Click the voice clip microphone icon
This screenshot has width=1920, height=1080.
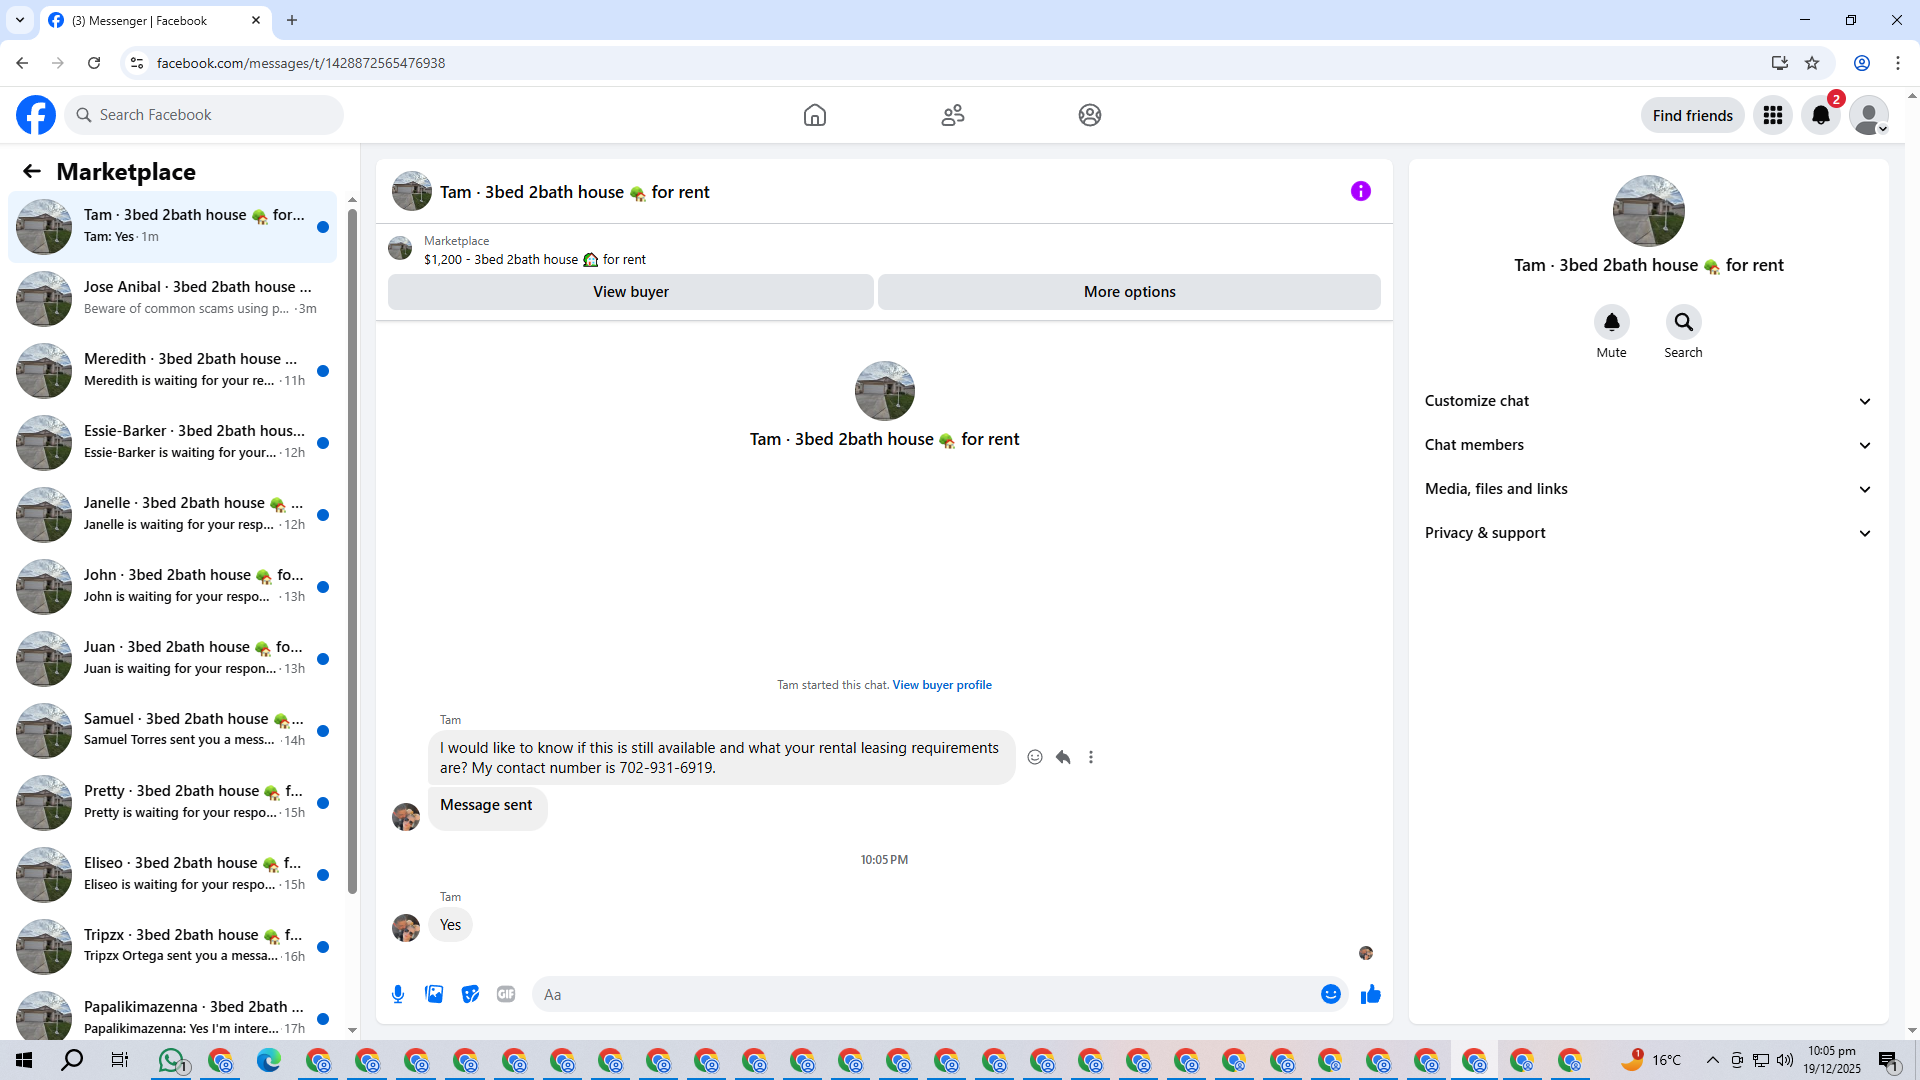pos(398,994)
